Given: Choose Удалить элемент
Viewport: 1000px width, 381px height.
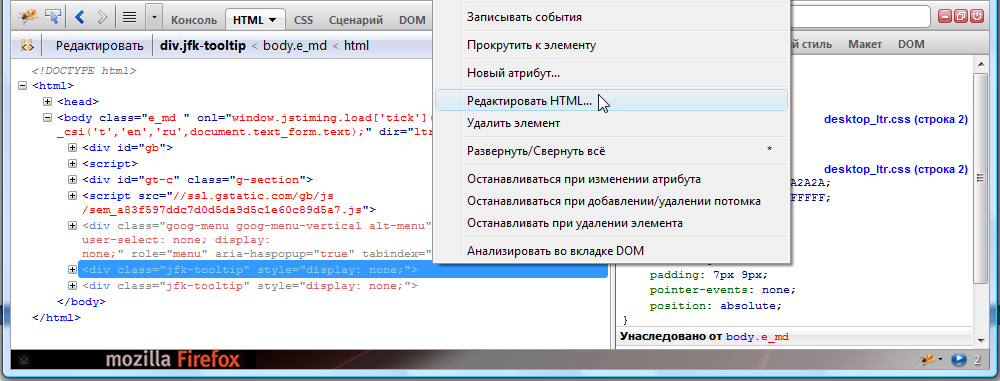Looking at the screenshot, I should (612, 123).
